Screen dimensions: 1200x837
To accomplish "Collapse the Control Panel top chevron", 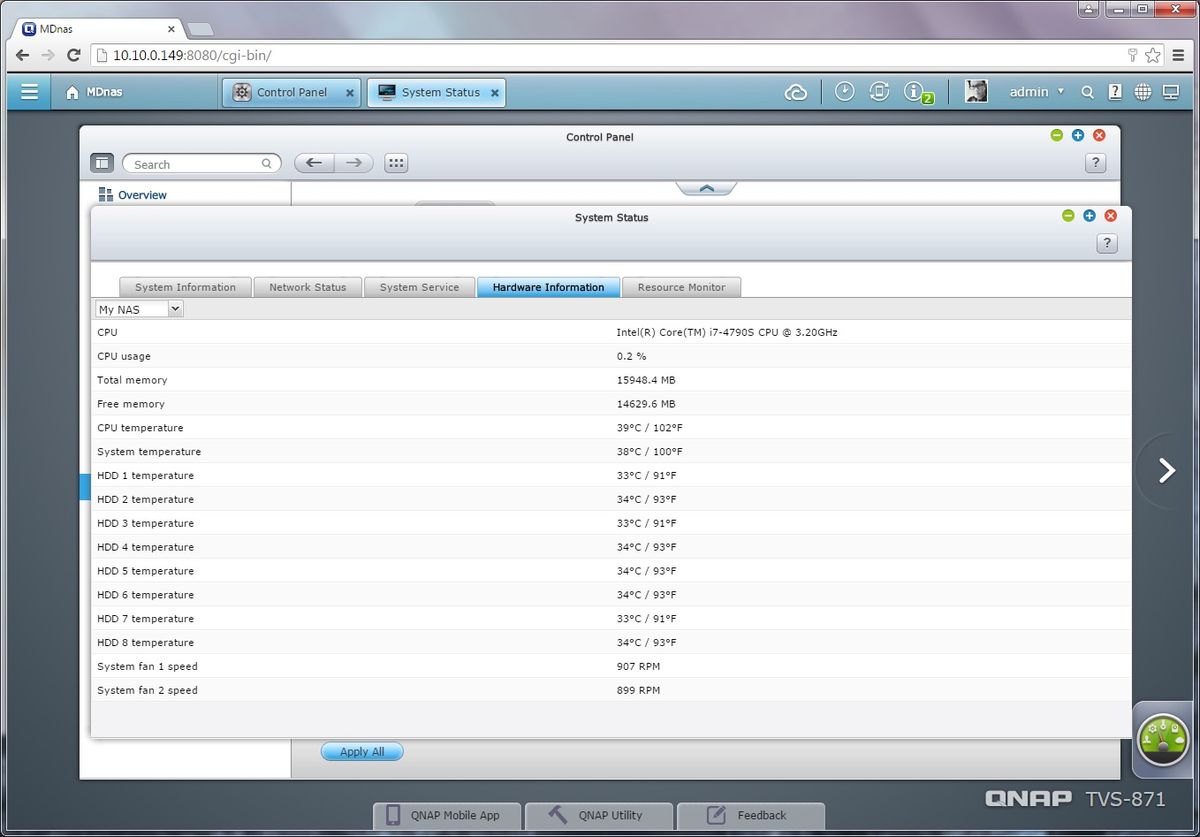I will point(706,188).
